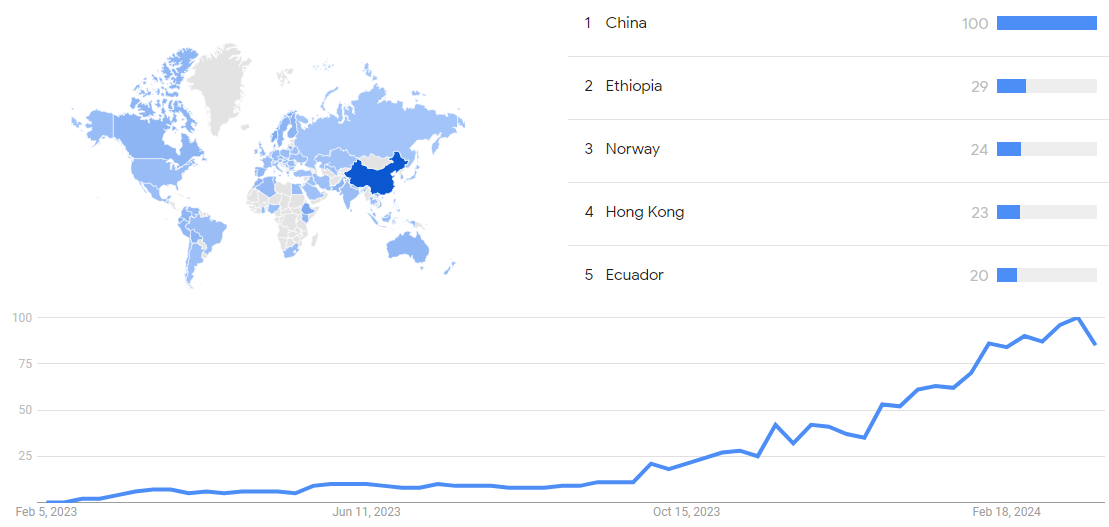Click the interest bar for Ethiopia

pos(1046,86)
